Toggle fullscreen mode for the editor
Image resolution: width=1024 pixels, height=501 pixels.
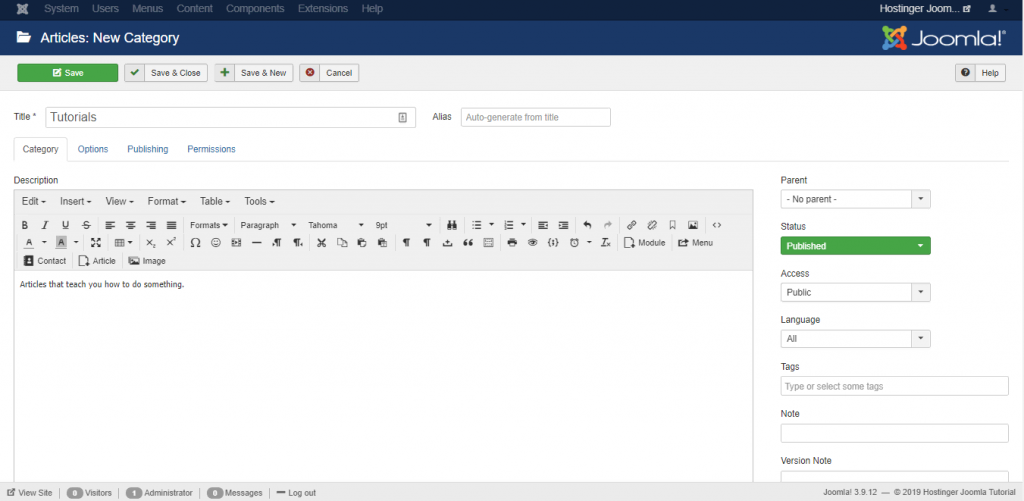(96, 243)
